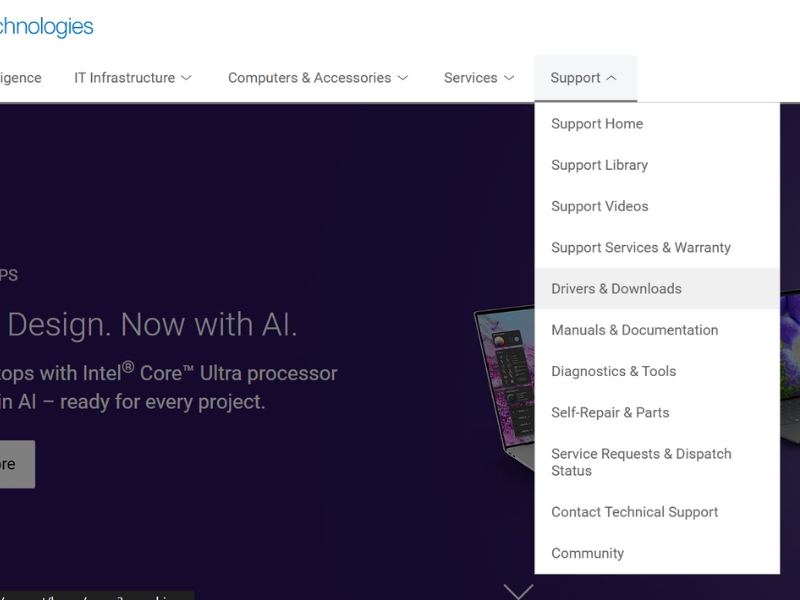Screen dimensions: 800x600
Task: Open the Computers & Accessories dropdown
Action: coord(318,78)
